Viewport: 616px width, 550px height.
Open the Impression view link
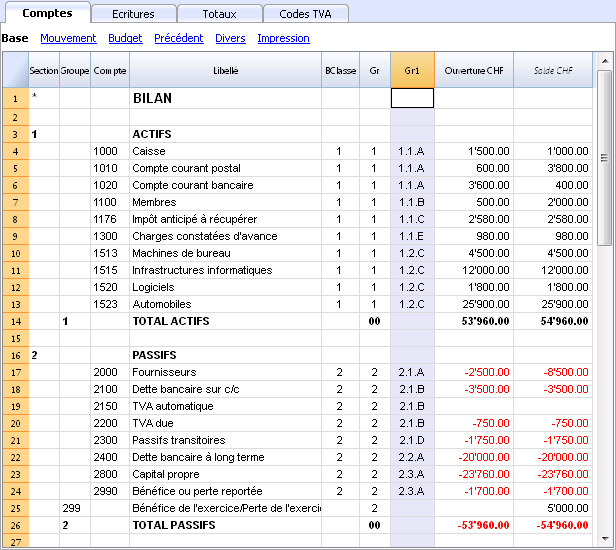pos(283,38)
